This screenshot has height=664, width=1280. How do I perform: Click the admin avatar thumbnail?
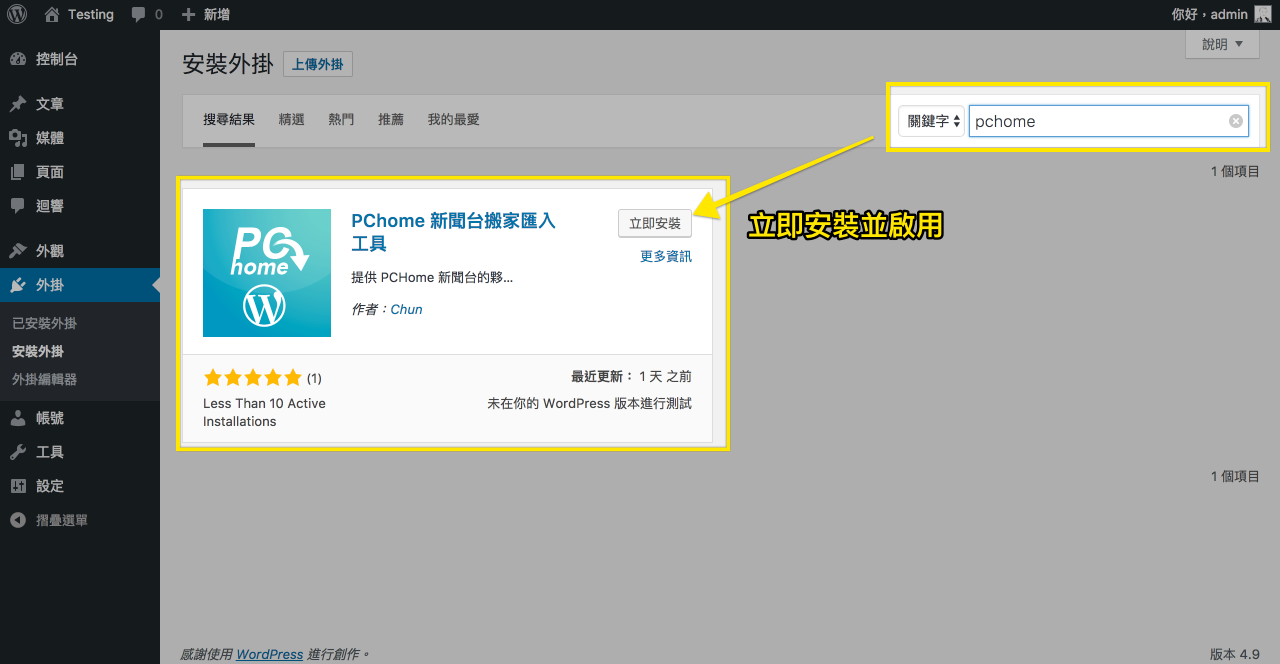click(1263, 14)
